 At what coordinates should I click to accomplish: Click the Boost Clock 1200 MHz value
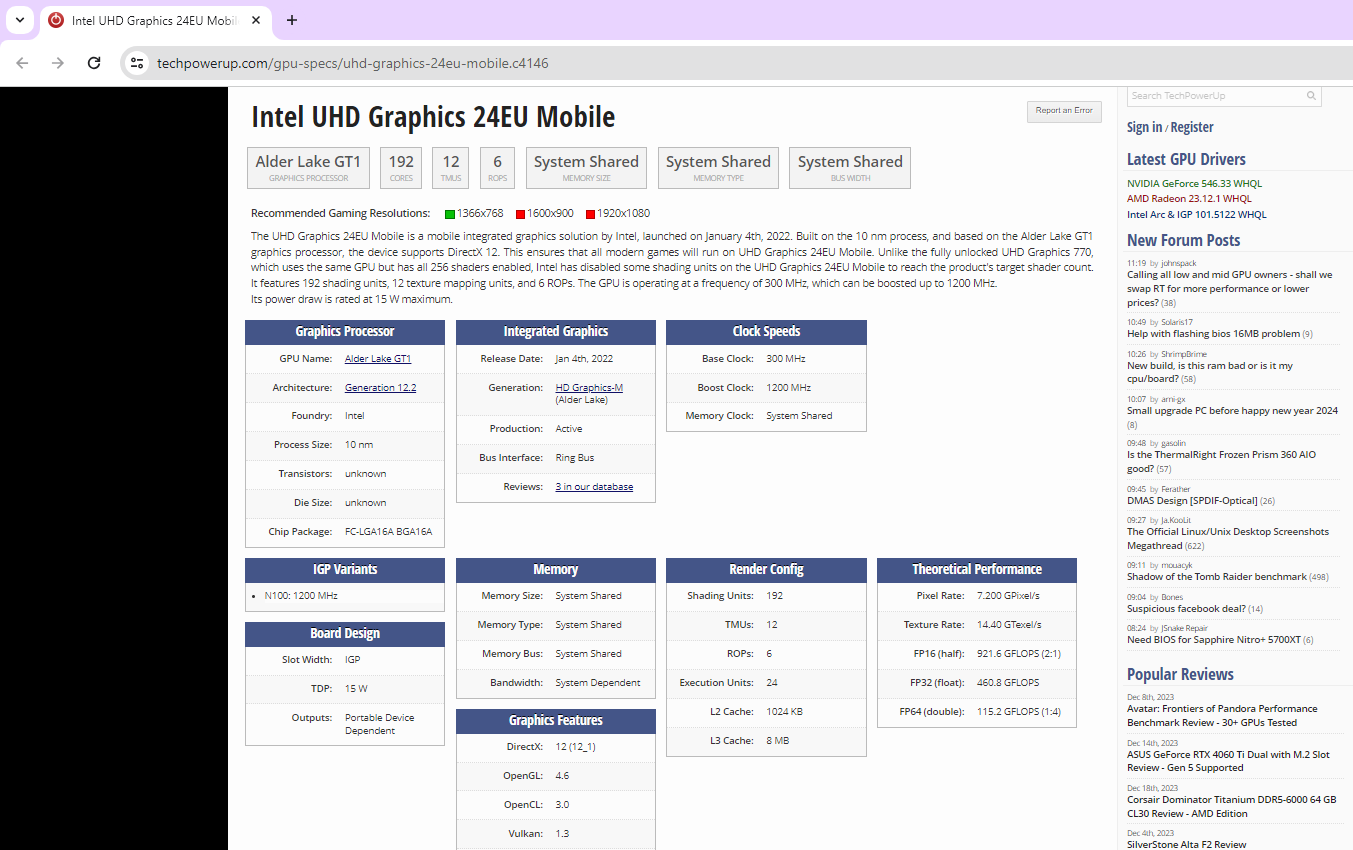click(x=788, y=387)
